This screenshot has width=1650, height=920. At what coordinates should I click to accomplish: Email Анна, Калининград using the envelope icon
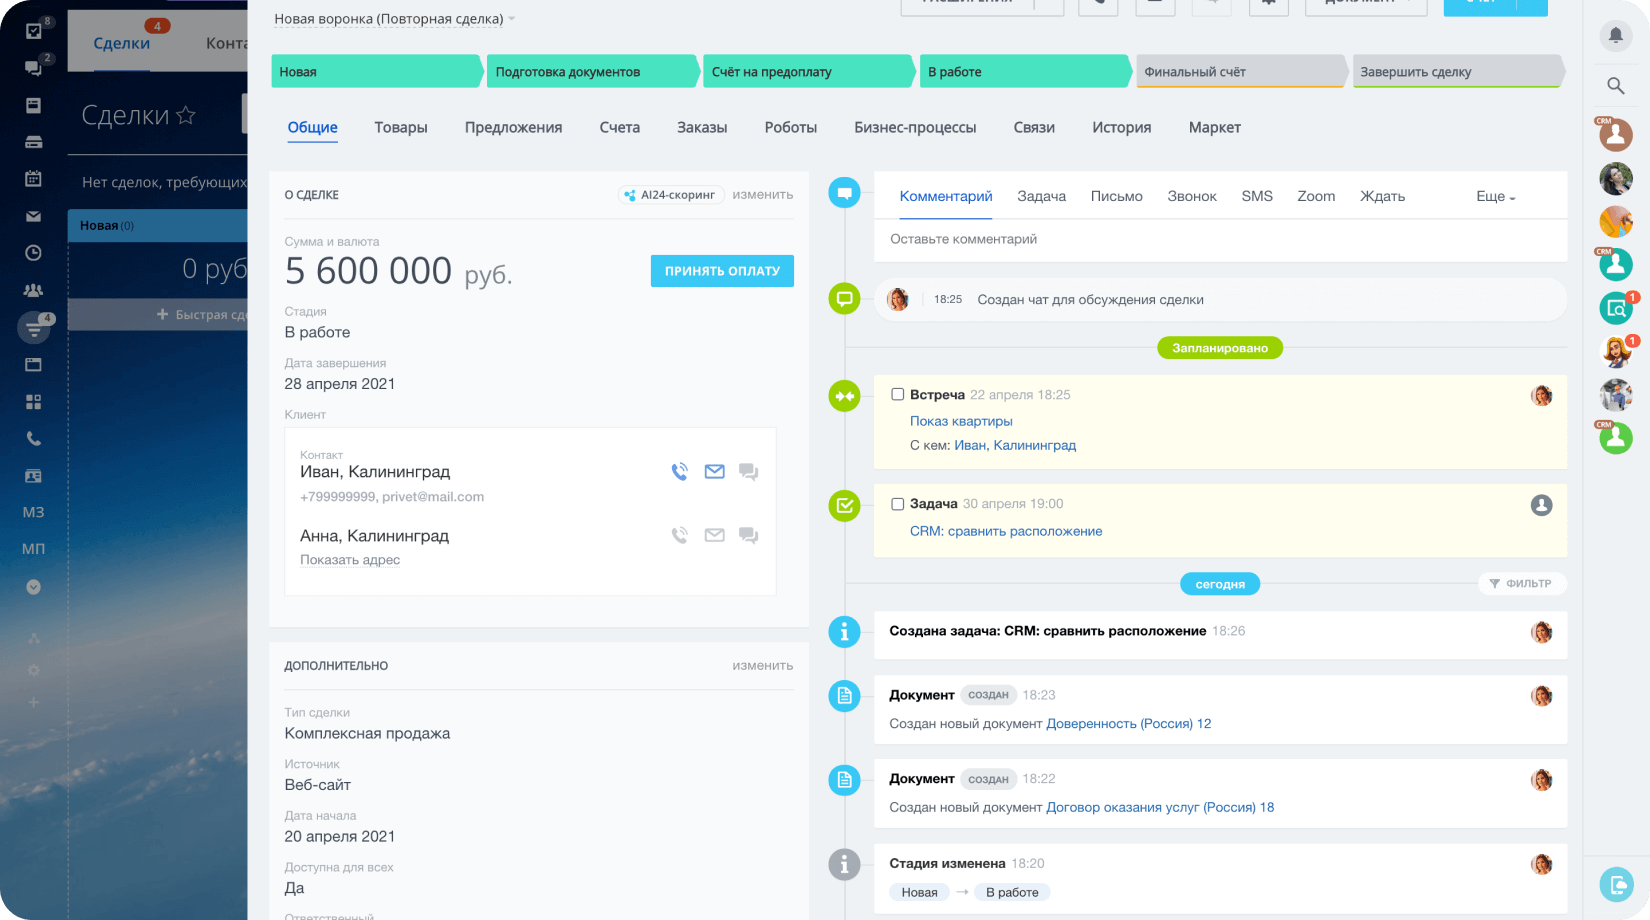tap(714, 535)
